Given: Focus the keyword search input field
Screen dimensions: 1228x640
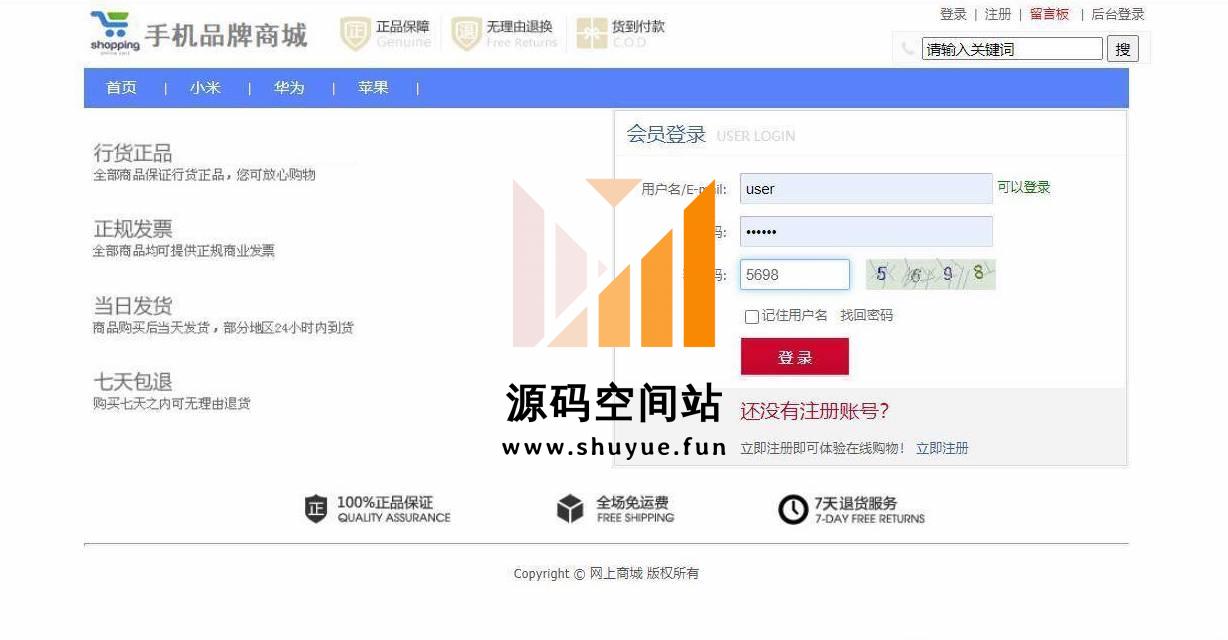Looking at the screenshot, I should [x=1012, y=49].
